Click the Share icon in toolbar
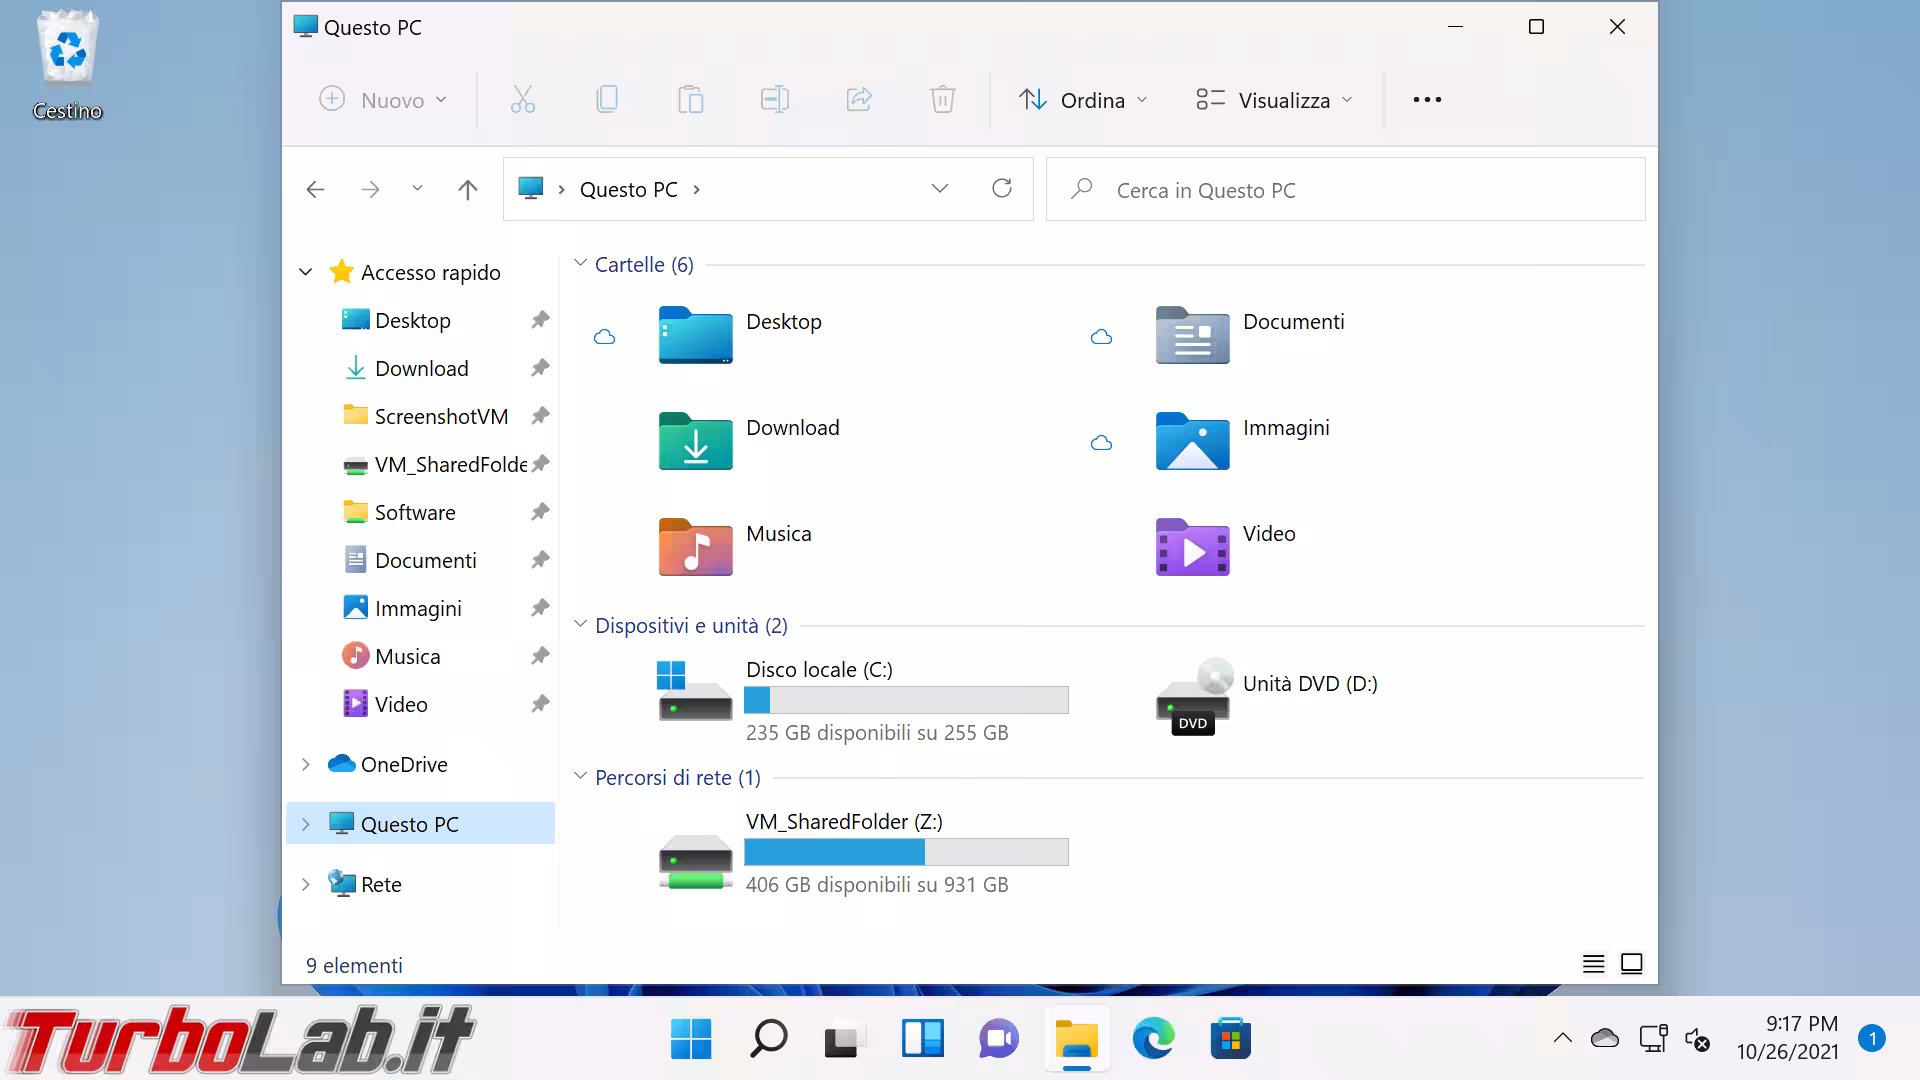The width and height of the screenshot is (1920, 1080). click(x=859, y=99)
